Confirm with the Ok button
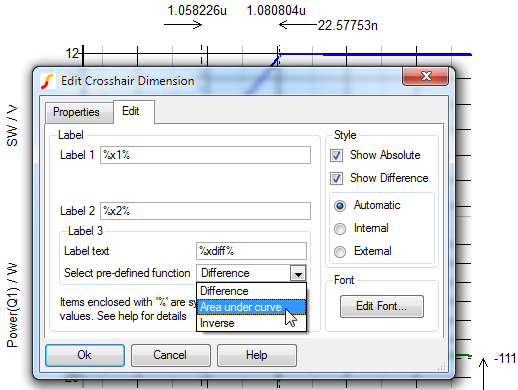 (x=85, y=355)
